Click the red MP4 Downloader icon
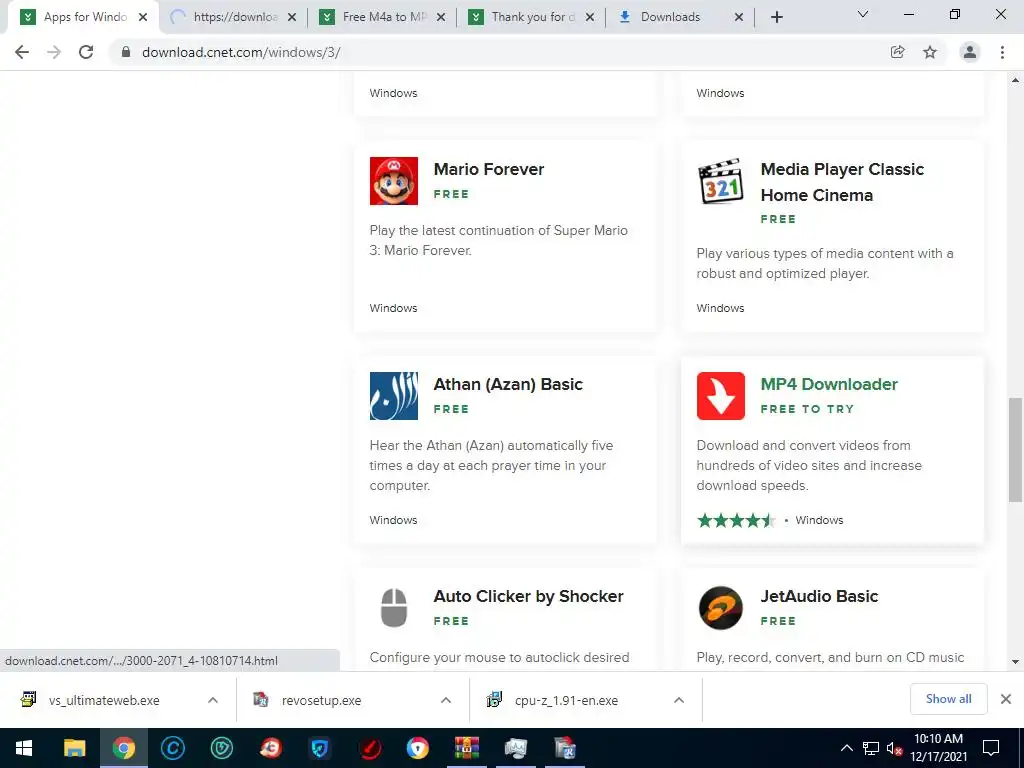 720,396
